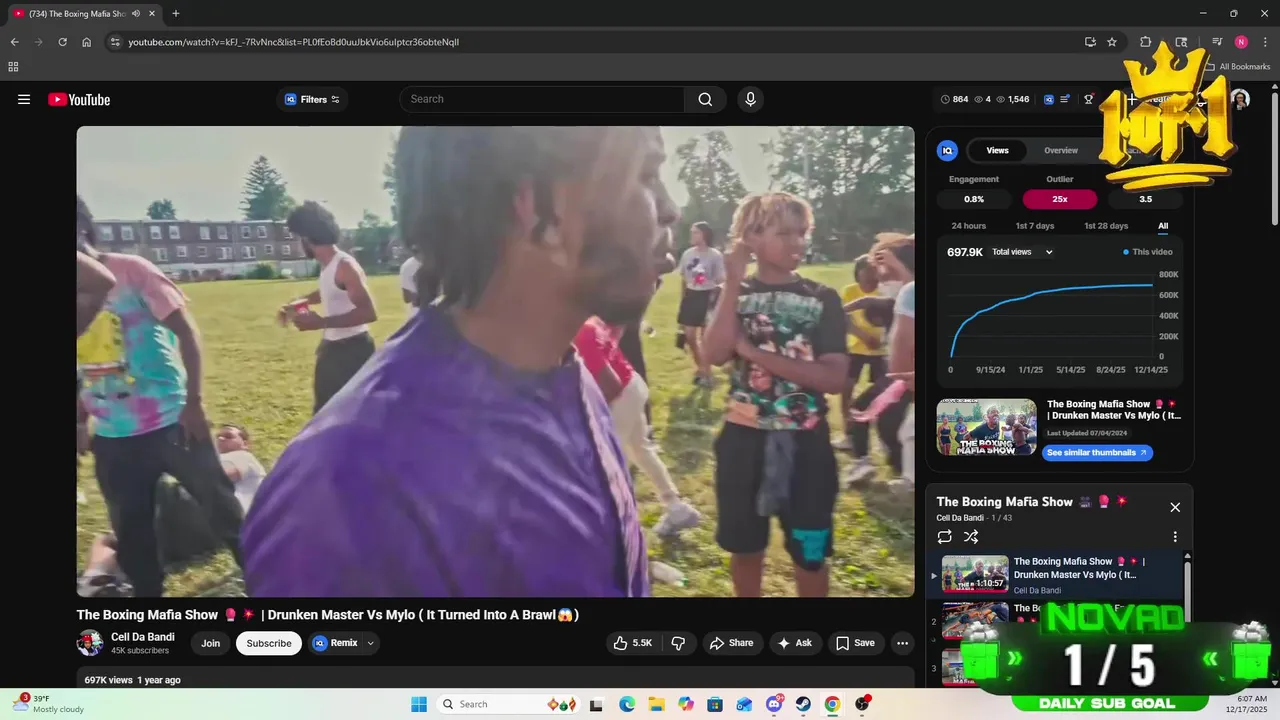
Task: Close the Boxing Mafia Show playlist panel
Action: (1175, 507)
